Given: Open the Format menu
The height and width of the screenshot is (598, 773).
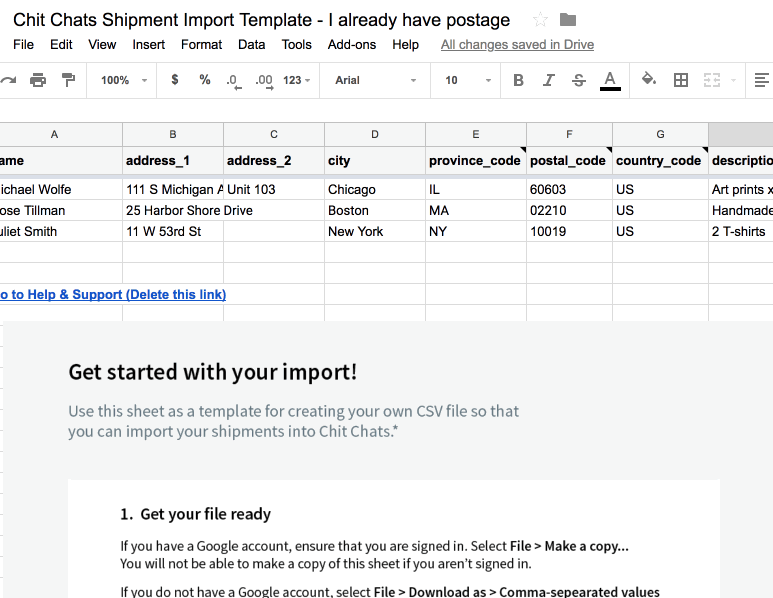Looking at the screenshot, I should coord(201,44).
